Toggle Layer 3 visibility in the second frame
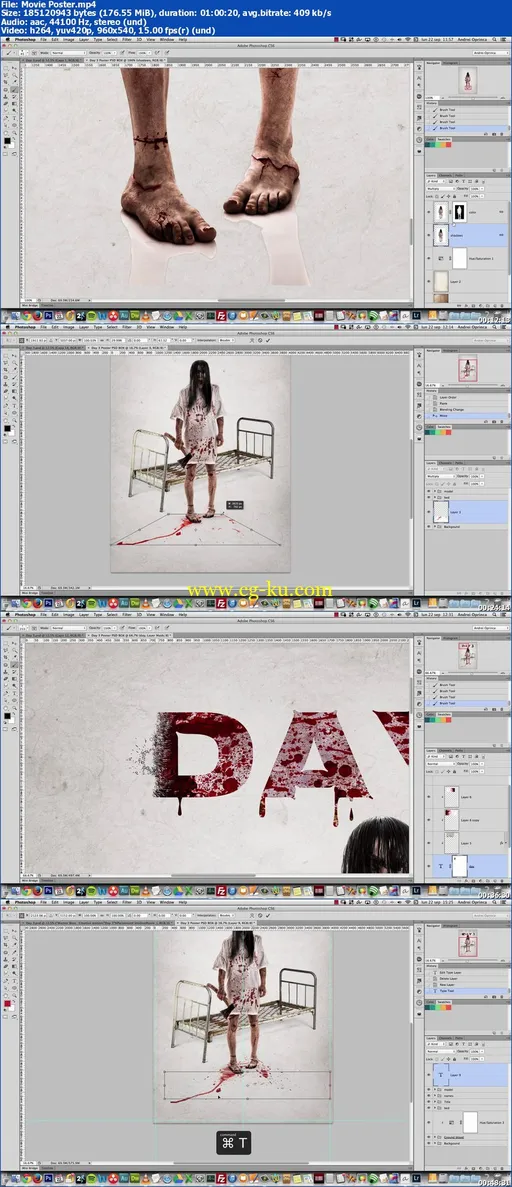The image size is (512, 1187). coord(427,513)
